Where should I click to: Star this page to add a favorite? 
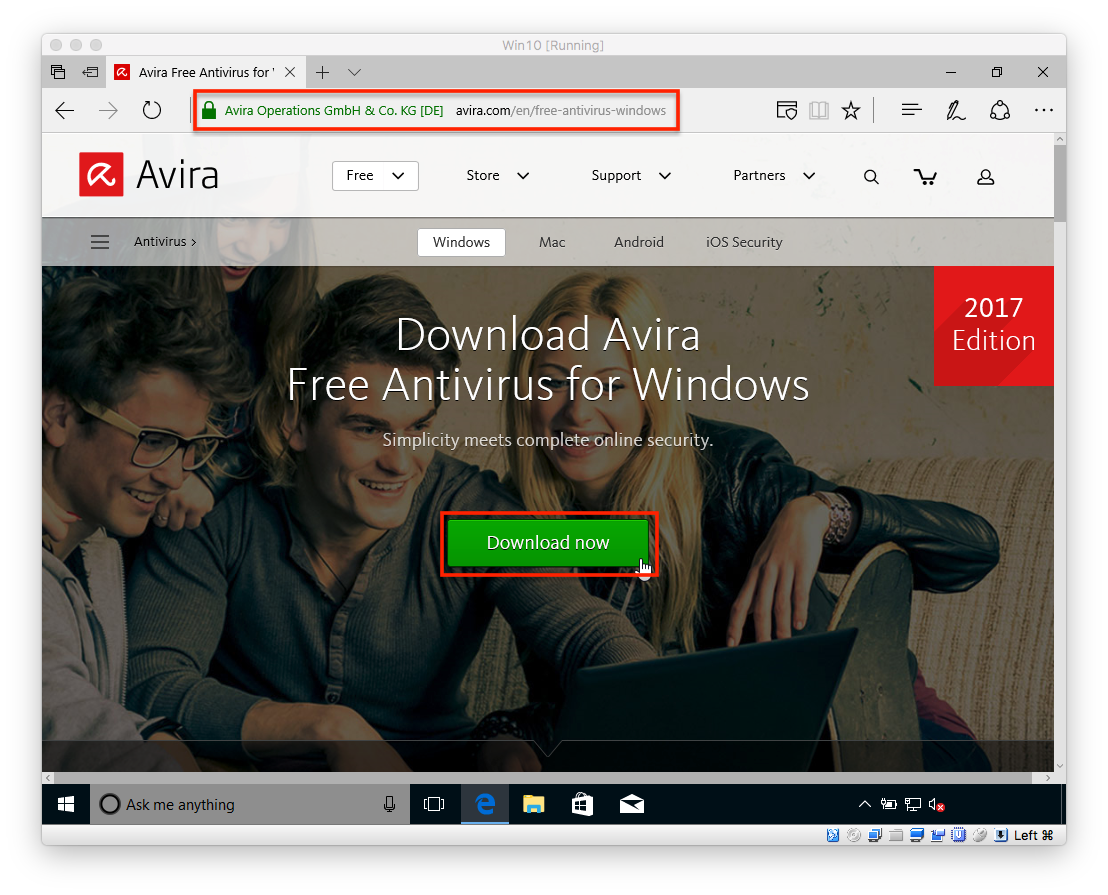851,110
